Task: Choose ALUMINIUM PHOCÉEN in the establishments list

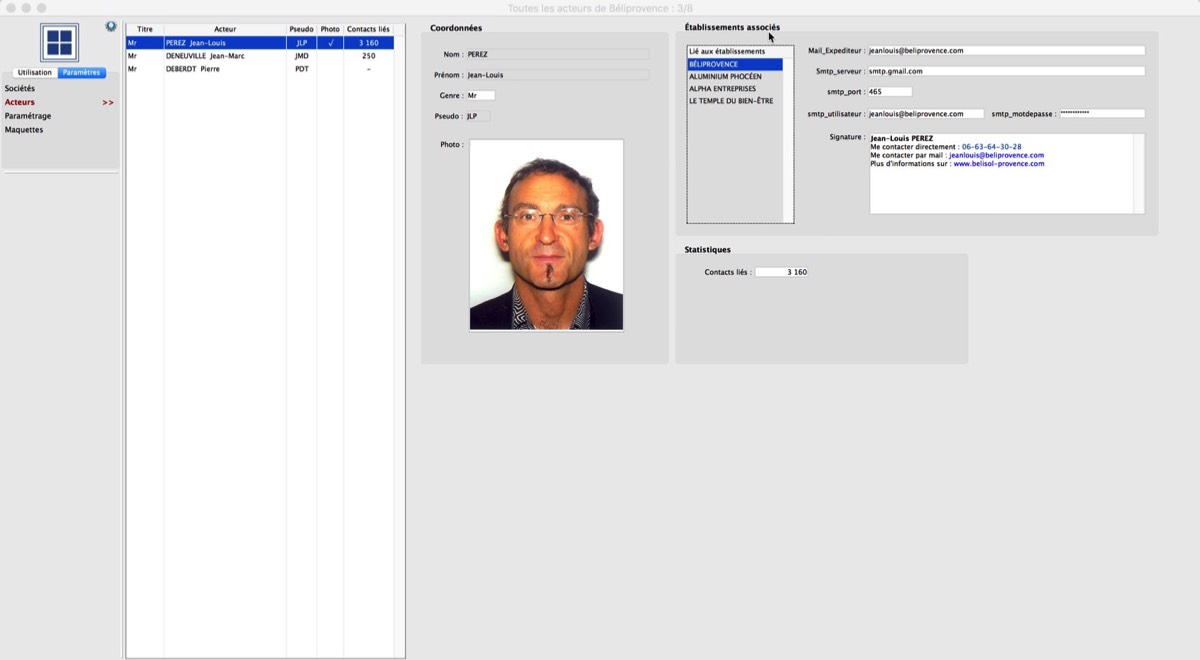Action: click(x=725, y=77)
